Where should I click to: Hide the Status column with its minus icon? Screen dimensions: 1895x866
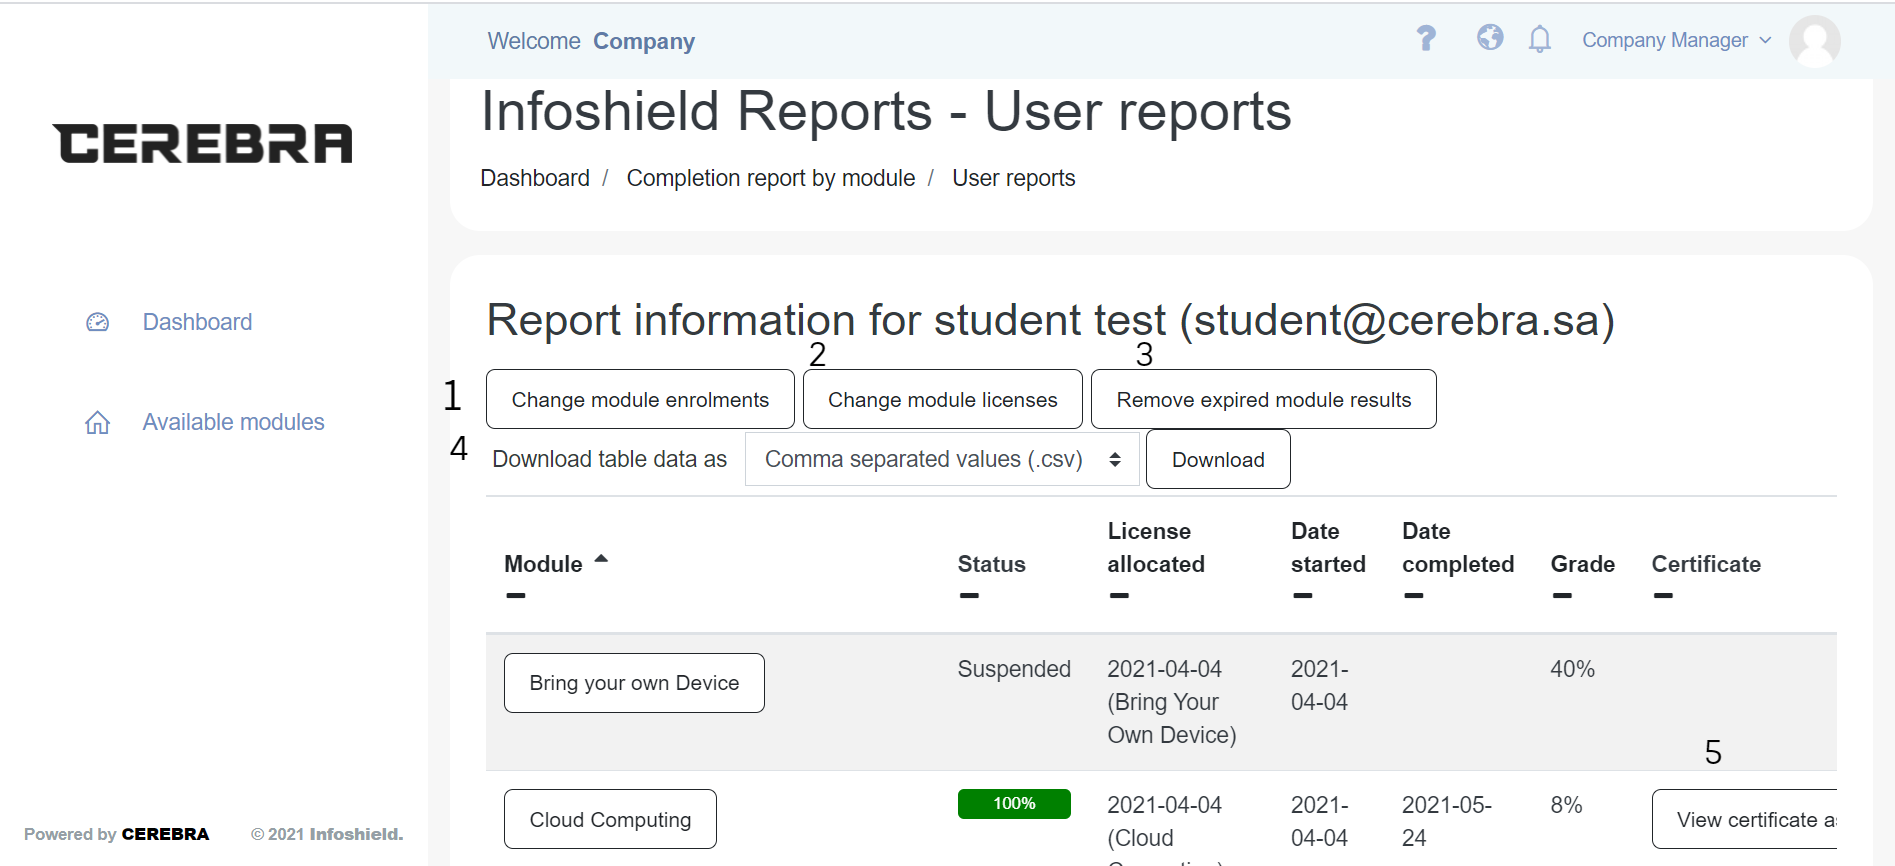(x=969, y=596)
